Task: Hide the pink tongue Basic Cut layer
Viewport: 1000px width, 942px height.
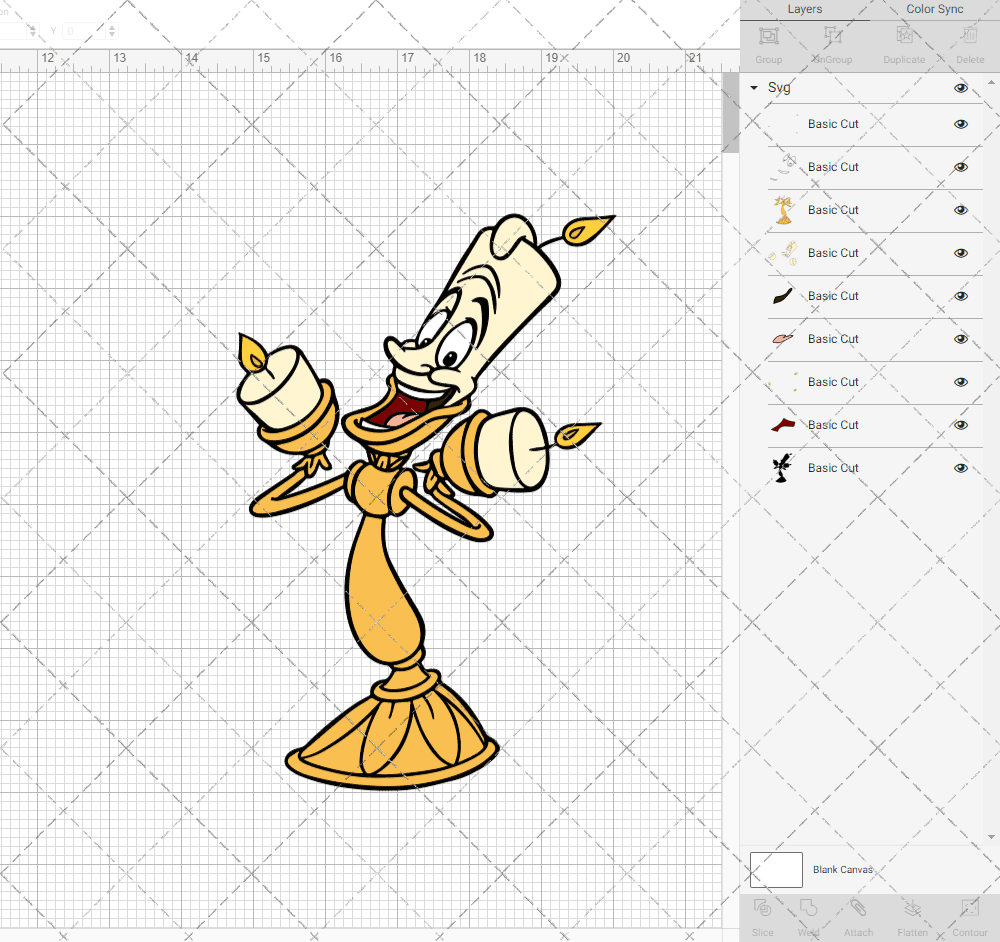Action: point(960,339)
